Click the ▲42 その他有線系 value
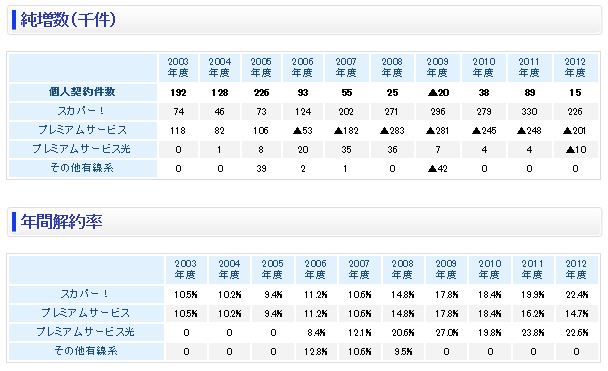Screen dimensions: 608x371 438,169
